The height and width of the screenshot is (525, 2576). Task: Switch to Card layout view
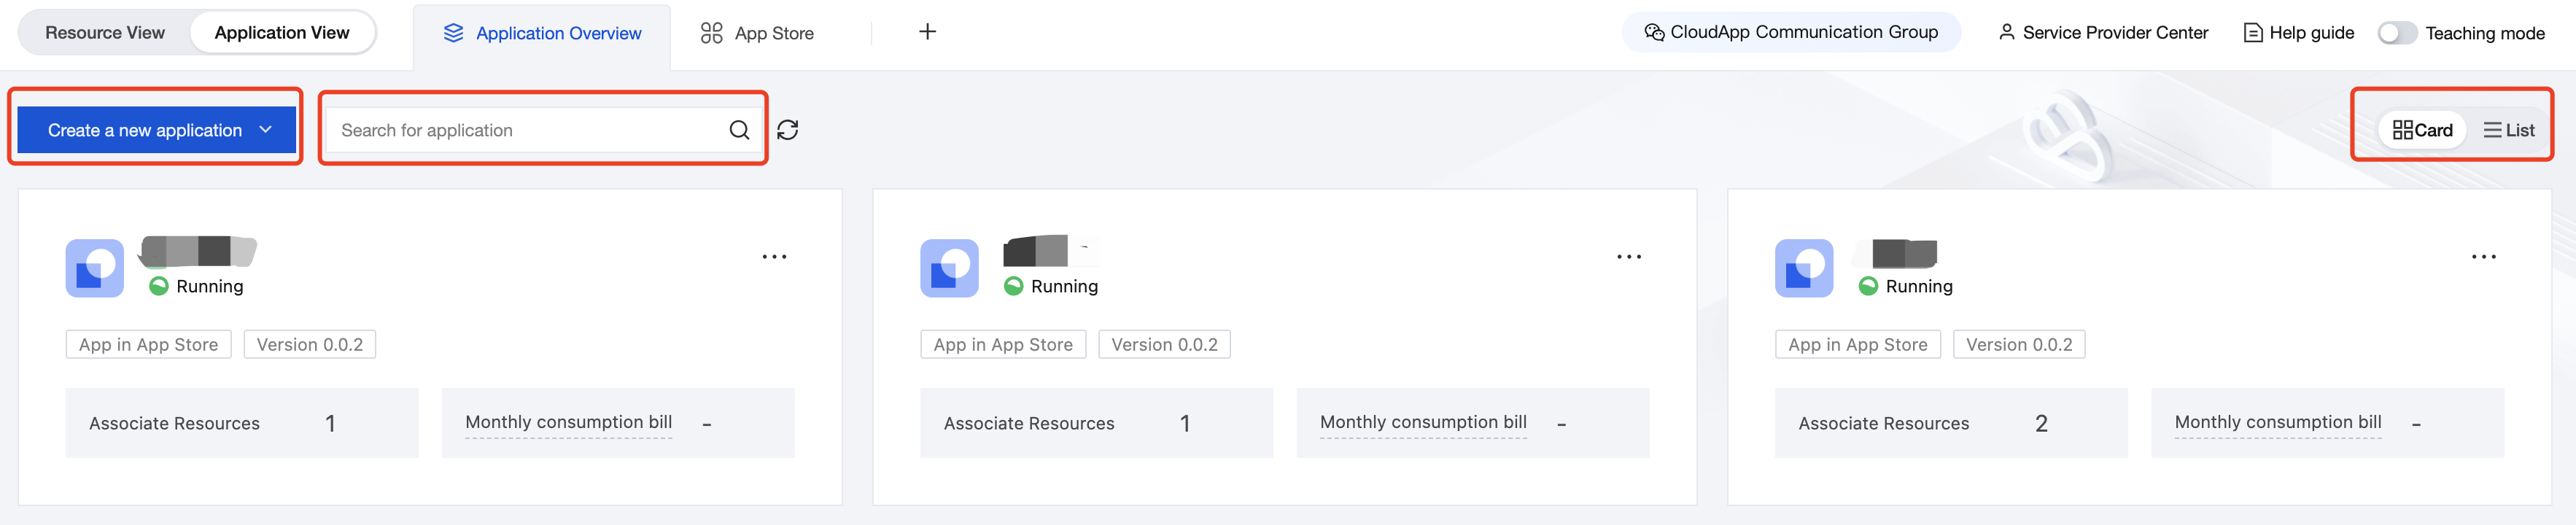point(2422,130)
